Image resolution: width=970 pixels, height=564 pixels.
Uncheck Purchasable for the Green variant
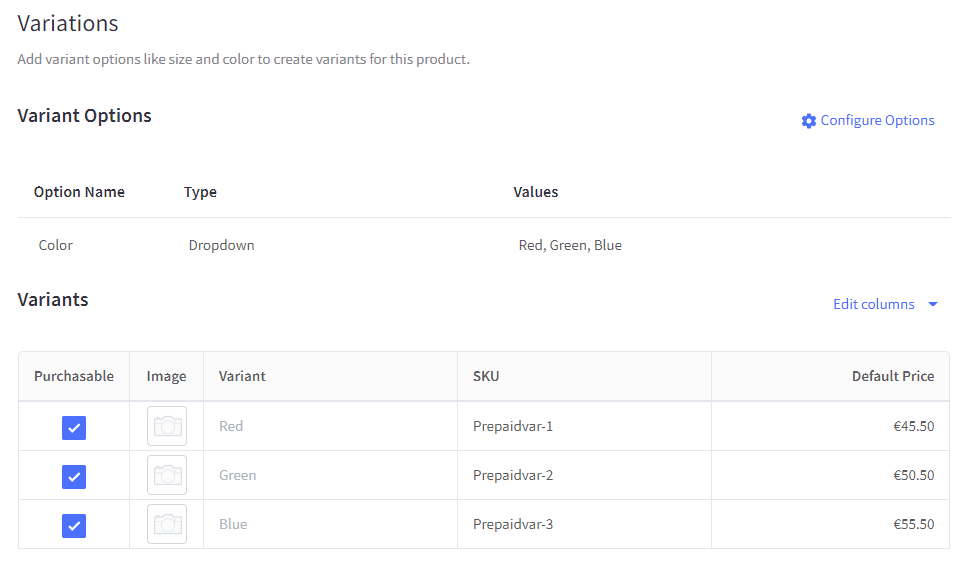pyautogui.click(x=74, y=477)
